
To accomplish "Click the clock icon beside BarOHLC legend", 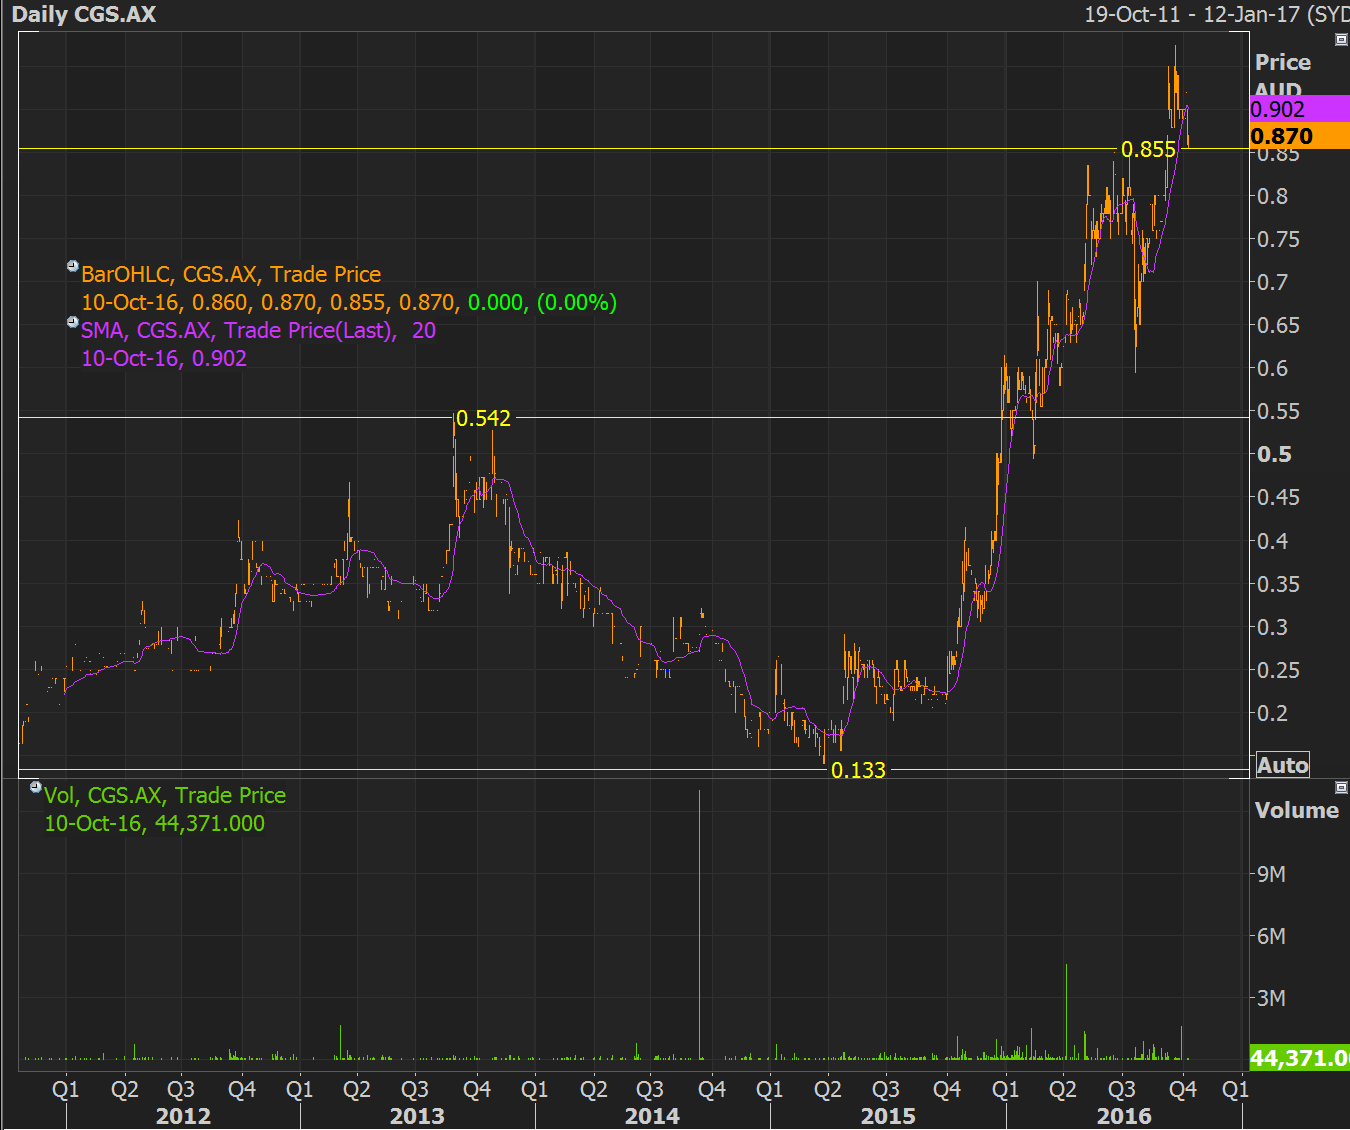I will point(72,266).
